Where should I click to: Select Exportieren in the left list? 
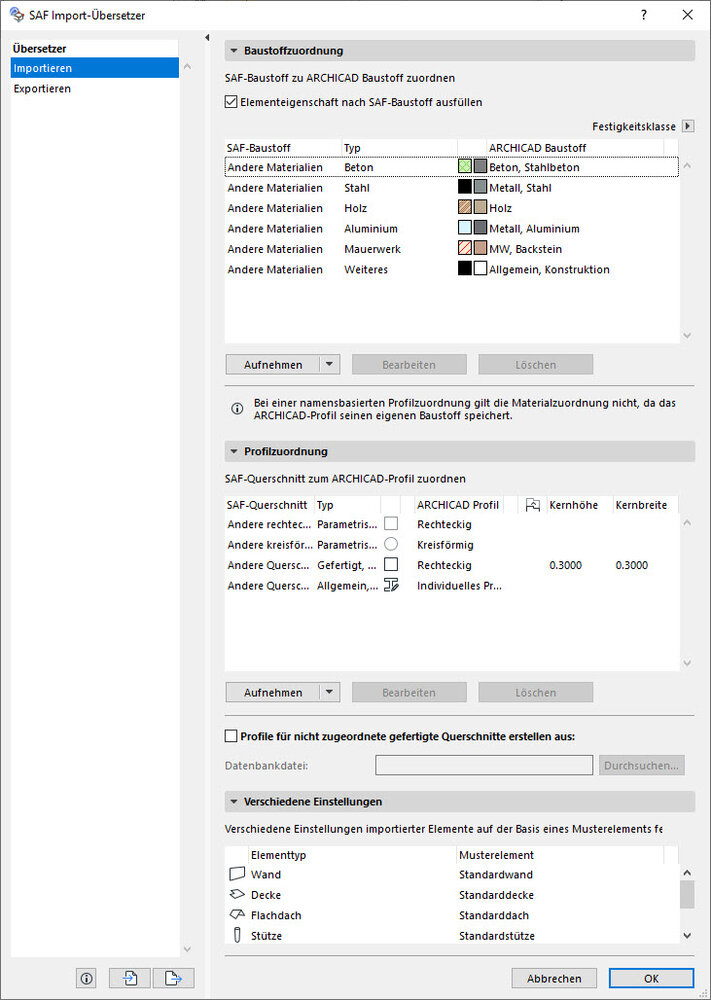pyautogui.click(x=94, y=89)
